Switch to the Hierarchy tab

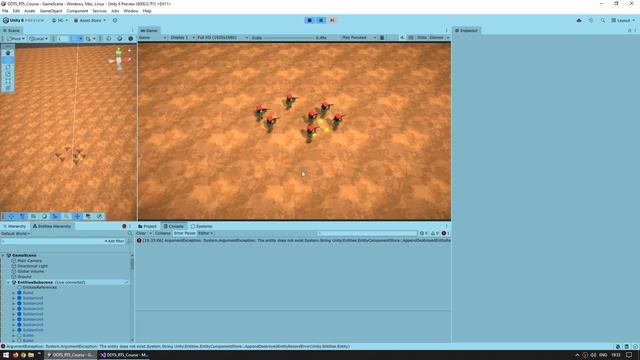pos(15,226)
